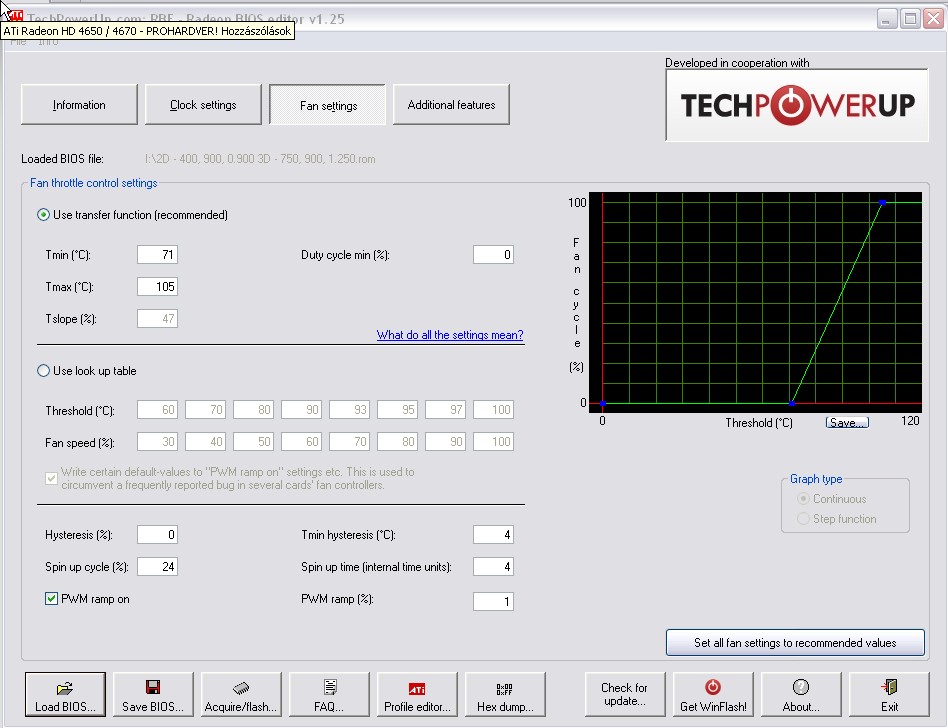
Task: Click the Loaded BIOS file path text
Action: [x=260, y=159]
